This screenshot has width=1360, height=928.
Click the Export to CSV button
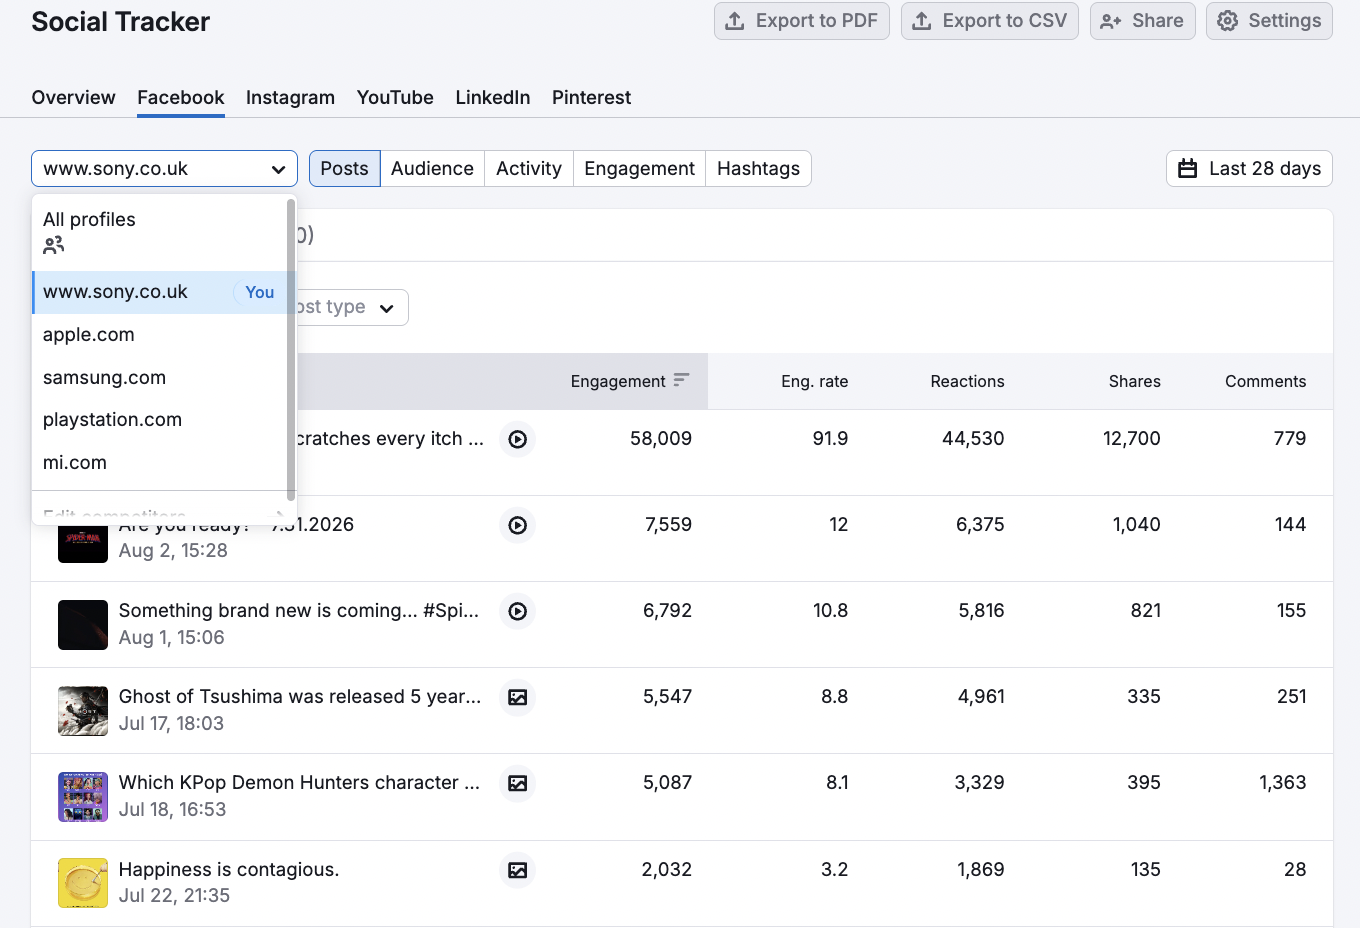click(x=989, y=20)
